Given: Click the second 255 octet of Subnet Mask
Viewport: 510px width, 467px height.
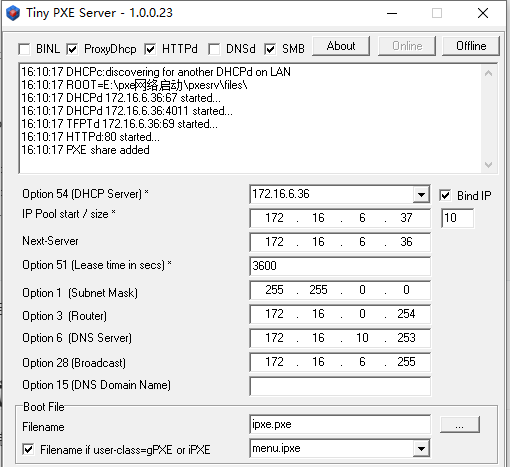Looking at the screenshot, I should click(x=318, y=290).
